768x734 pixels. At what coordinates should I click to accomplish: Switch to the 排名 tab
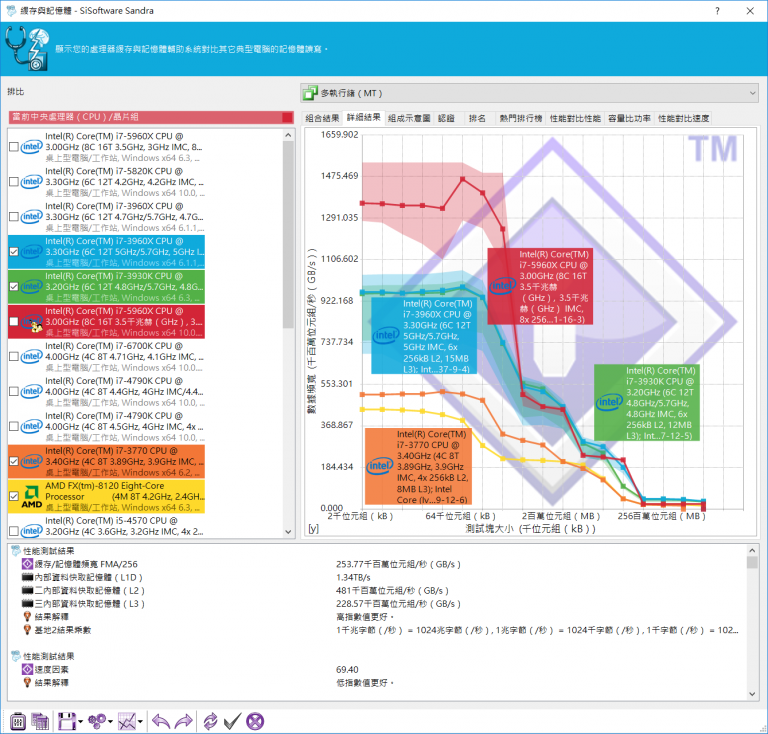pos(477,118)
